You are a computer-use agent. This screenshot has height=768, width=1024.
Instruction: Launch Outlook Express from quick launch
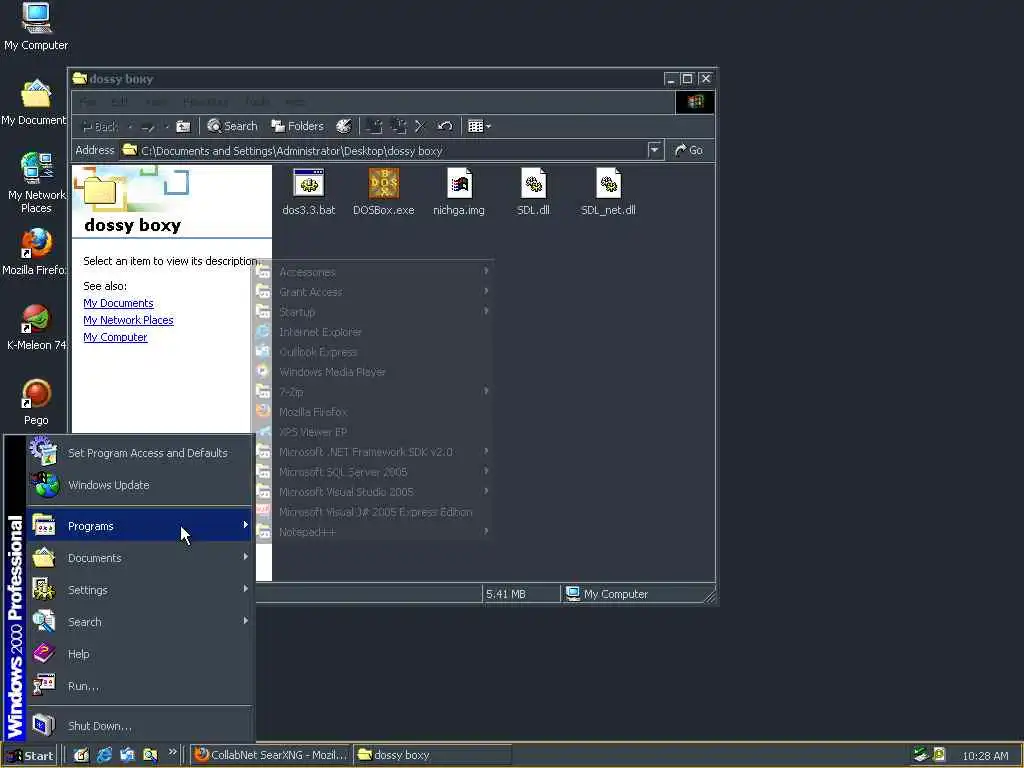pos(127,755)
